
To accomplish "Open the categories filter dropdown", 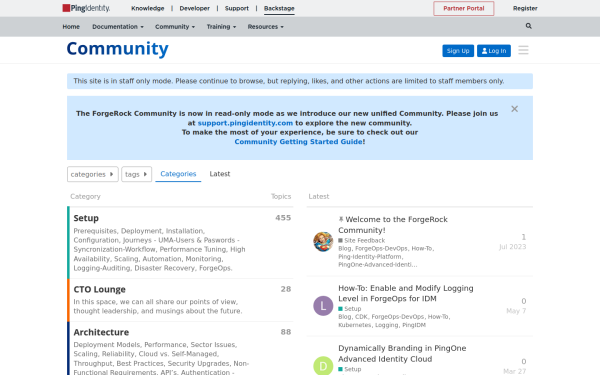I will point(93,174).
